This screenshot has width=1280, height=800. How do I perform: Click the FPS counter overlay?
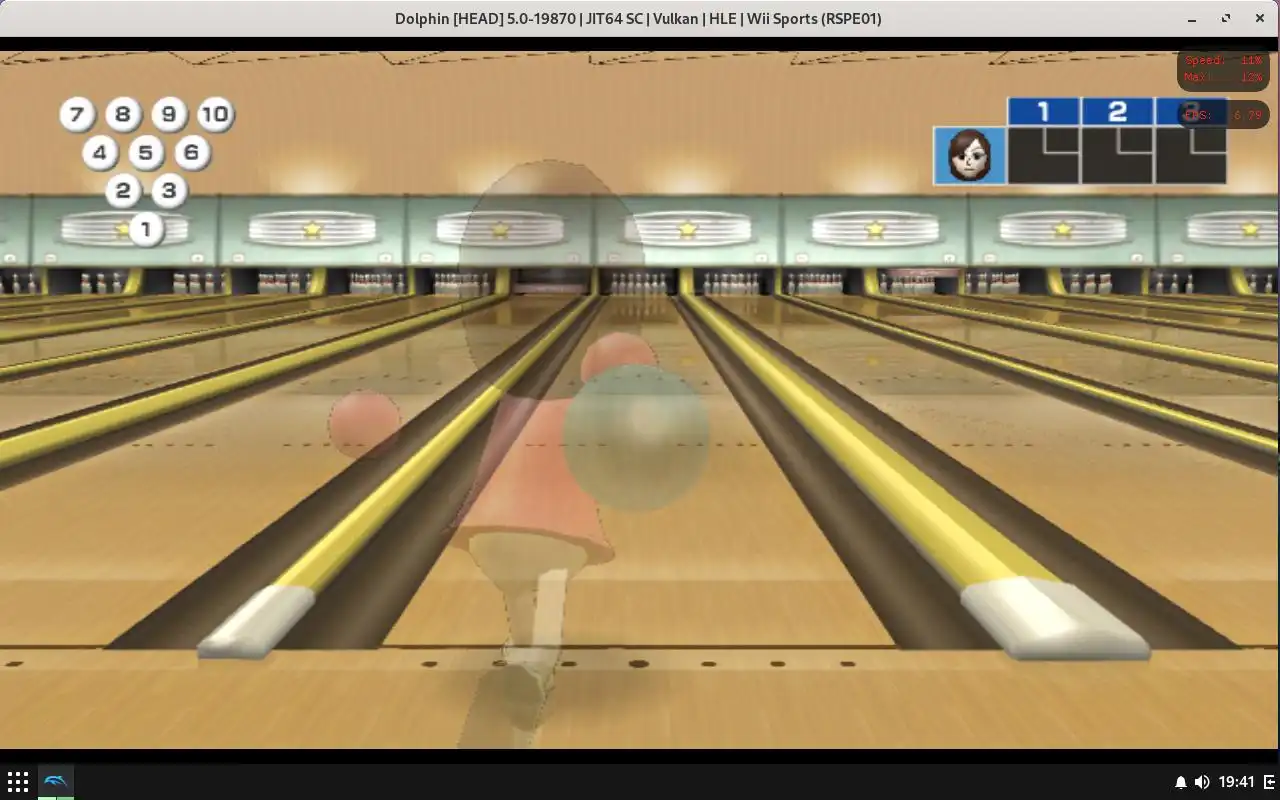[1223, 115]
